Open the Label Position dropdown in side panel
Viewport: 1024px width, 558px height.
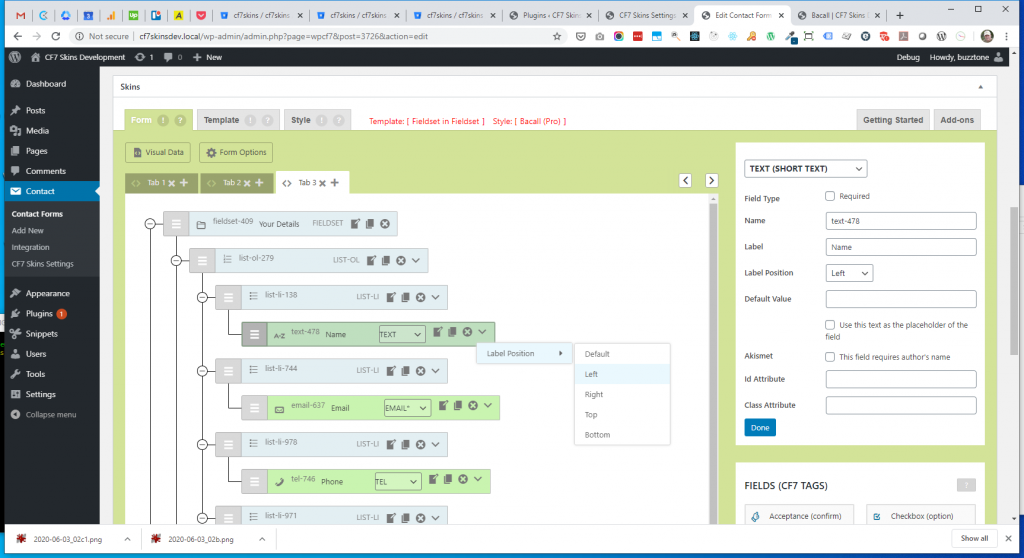point(849,272)
